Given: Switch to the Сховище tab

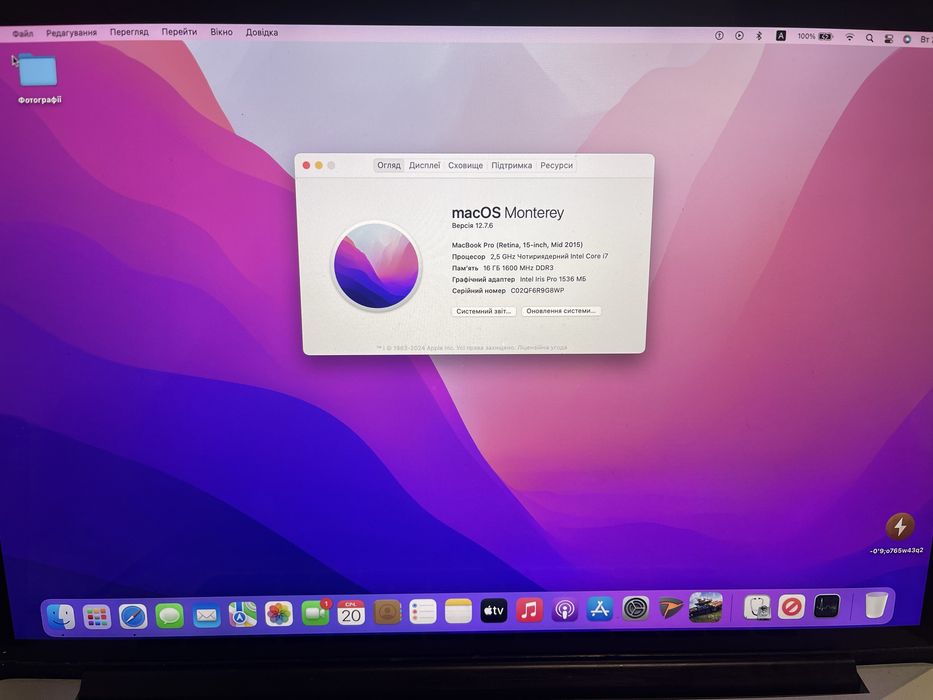Looking at the screenshot, I should click(465, 165).
